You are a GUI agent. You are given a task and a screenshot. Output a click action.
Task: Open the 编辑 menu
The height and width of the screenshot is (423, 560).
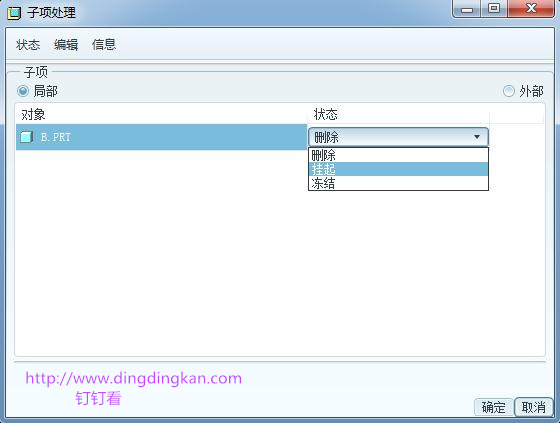[x=66, y=45]
